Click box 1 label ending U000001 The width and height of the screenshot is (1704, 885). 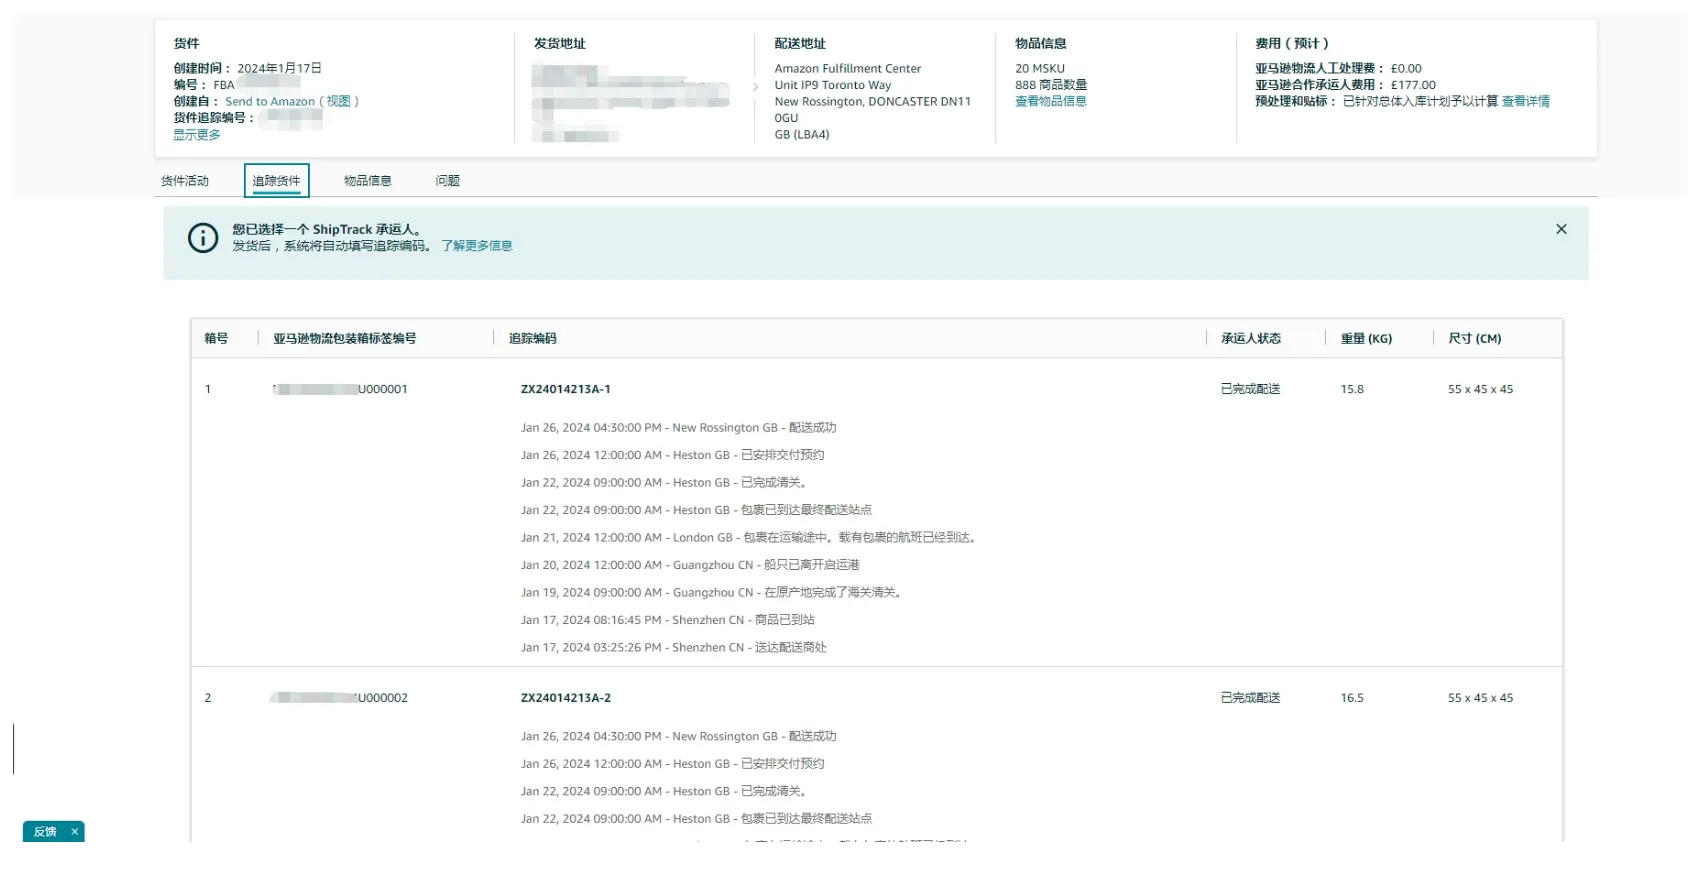[340, 389]
